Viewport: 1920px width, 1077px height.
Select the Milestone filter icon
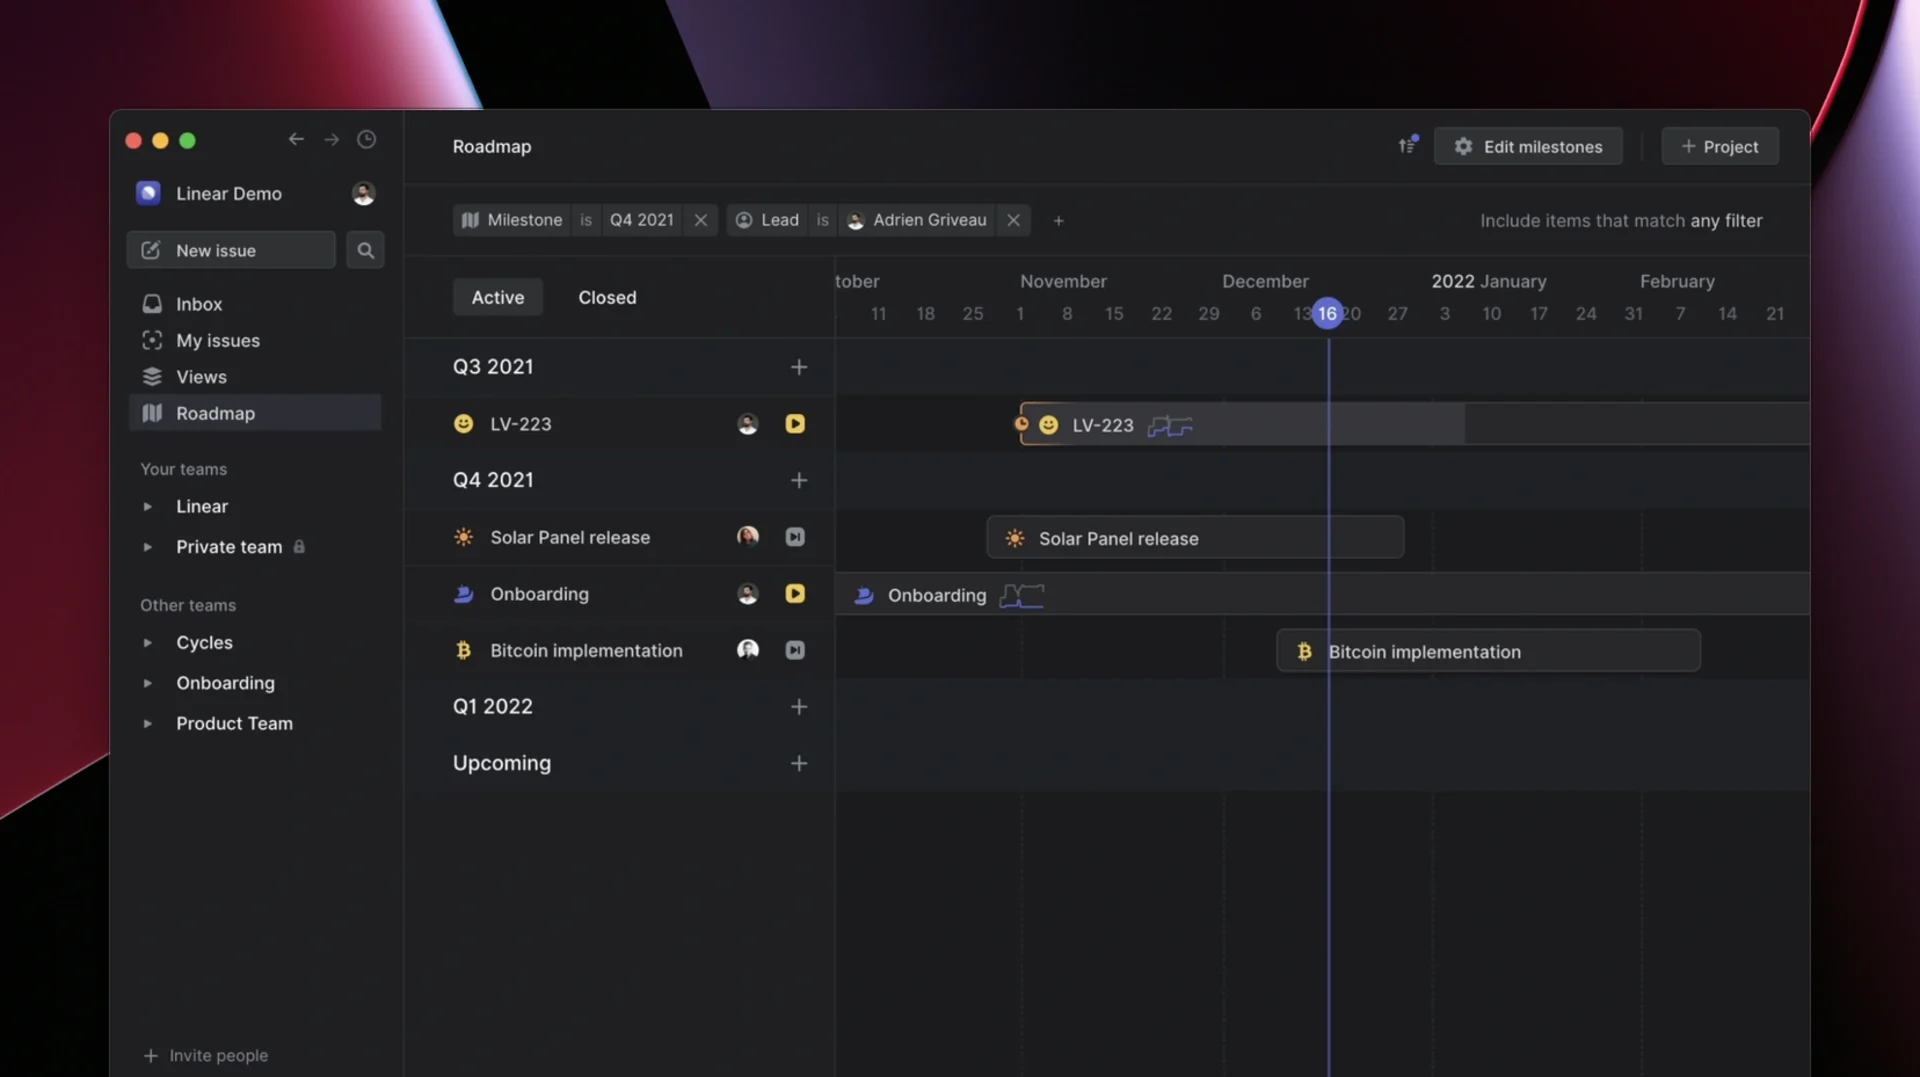point(470,220)
